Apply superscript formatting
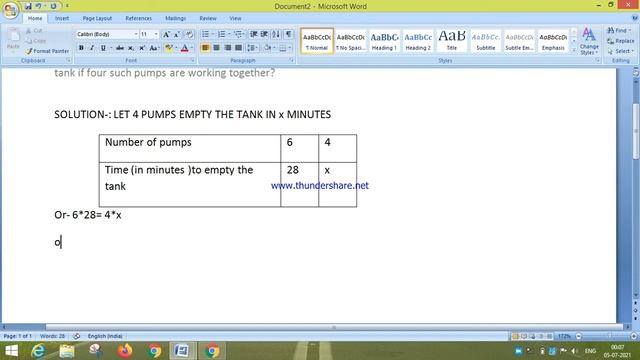 [142, 48]
